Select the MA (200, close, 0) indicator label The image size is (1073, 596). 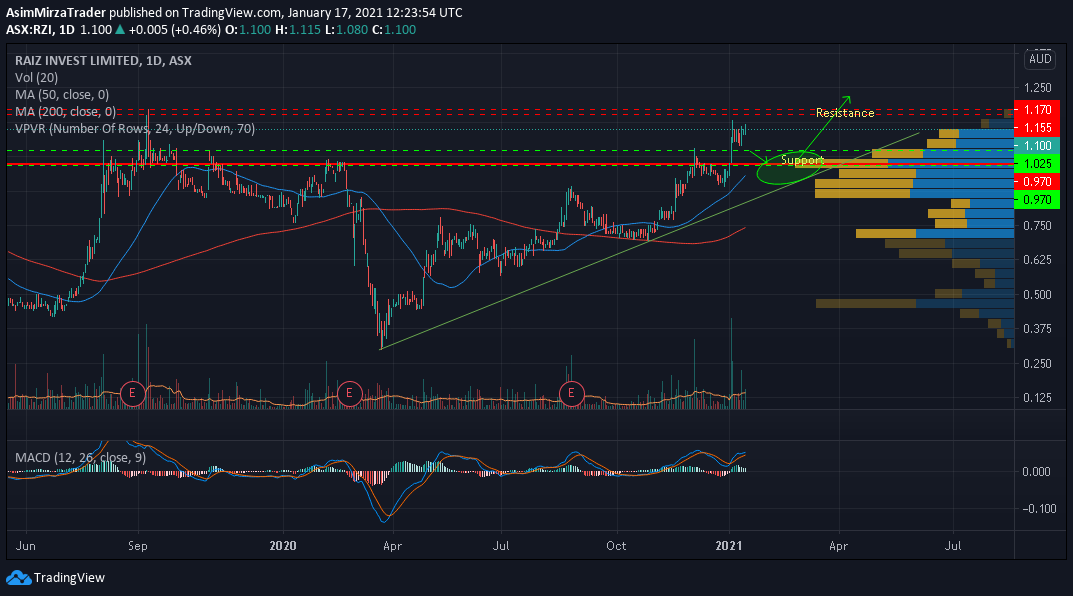click(x=65, y=112)
